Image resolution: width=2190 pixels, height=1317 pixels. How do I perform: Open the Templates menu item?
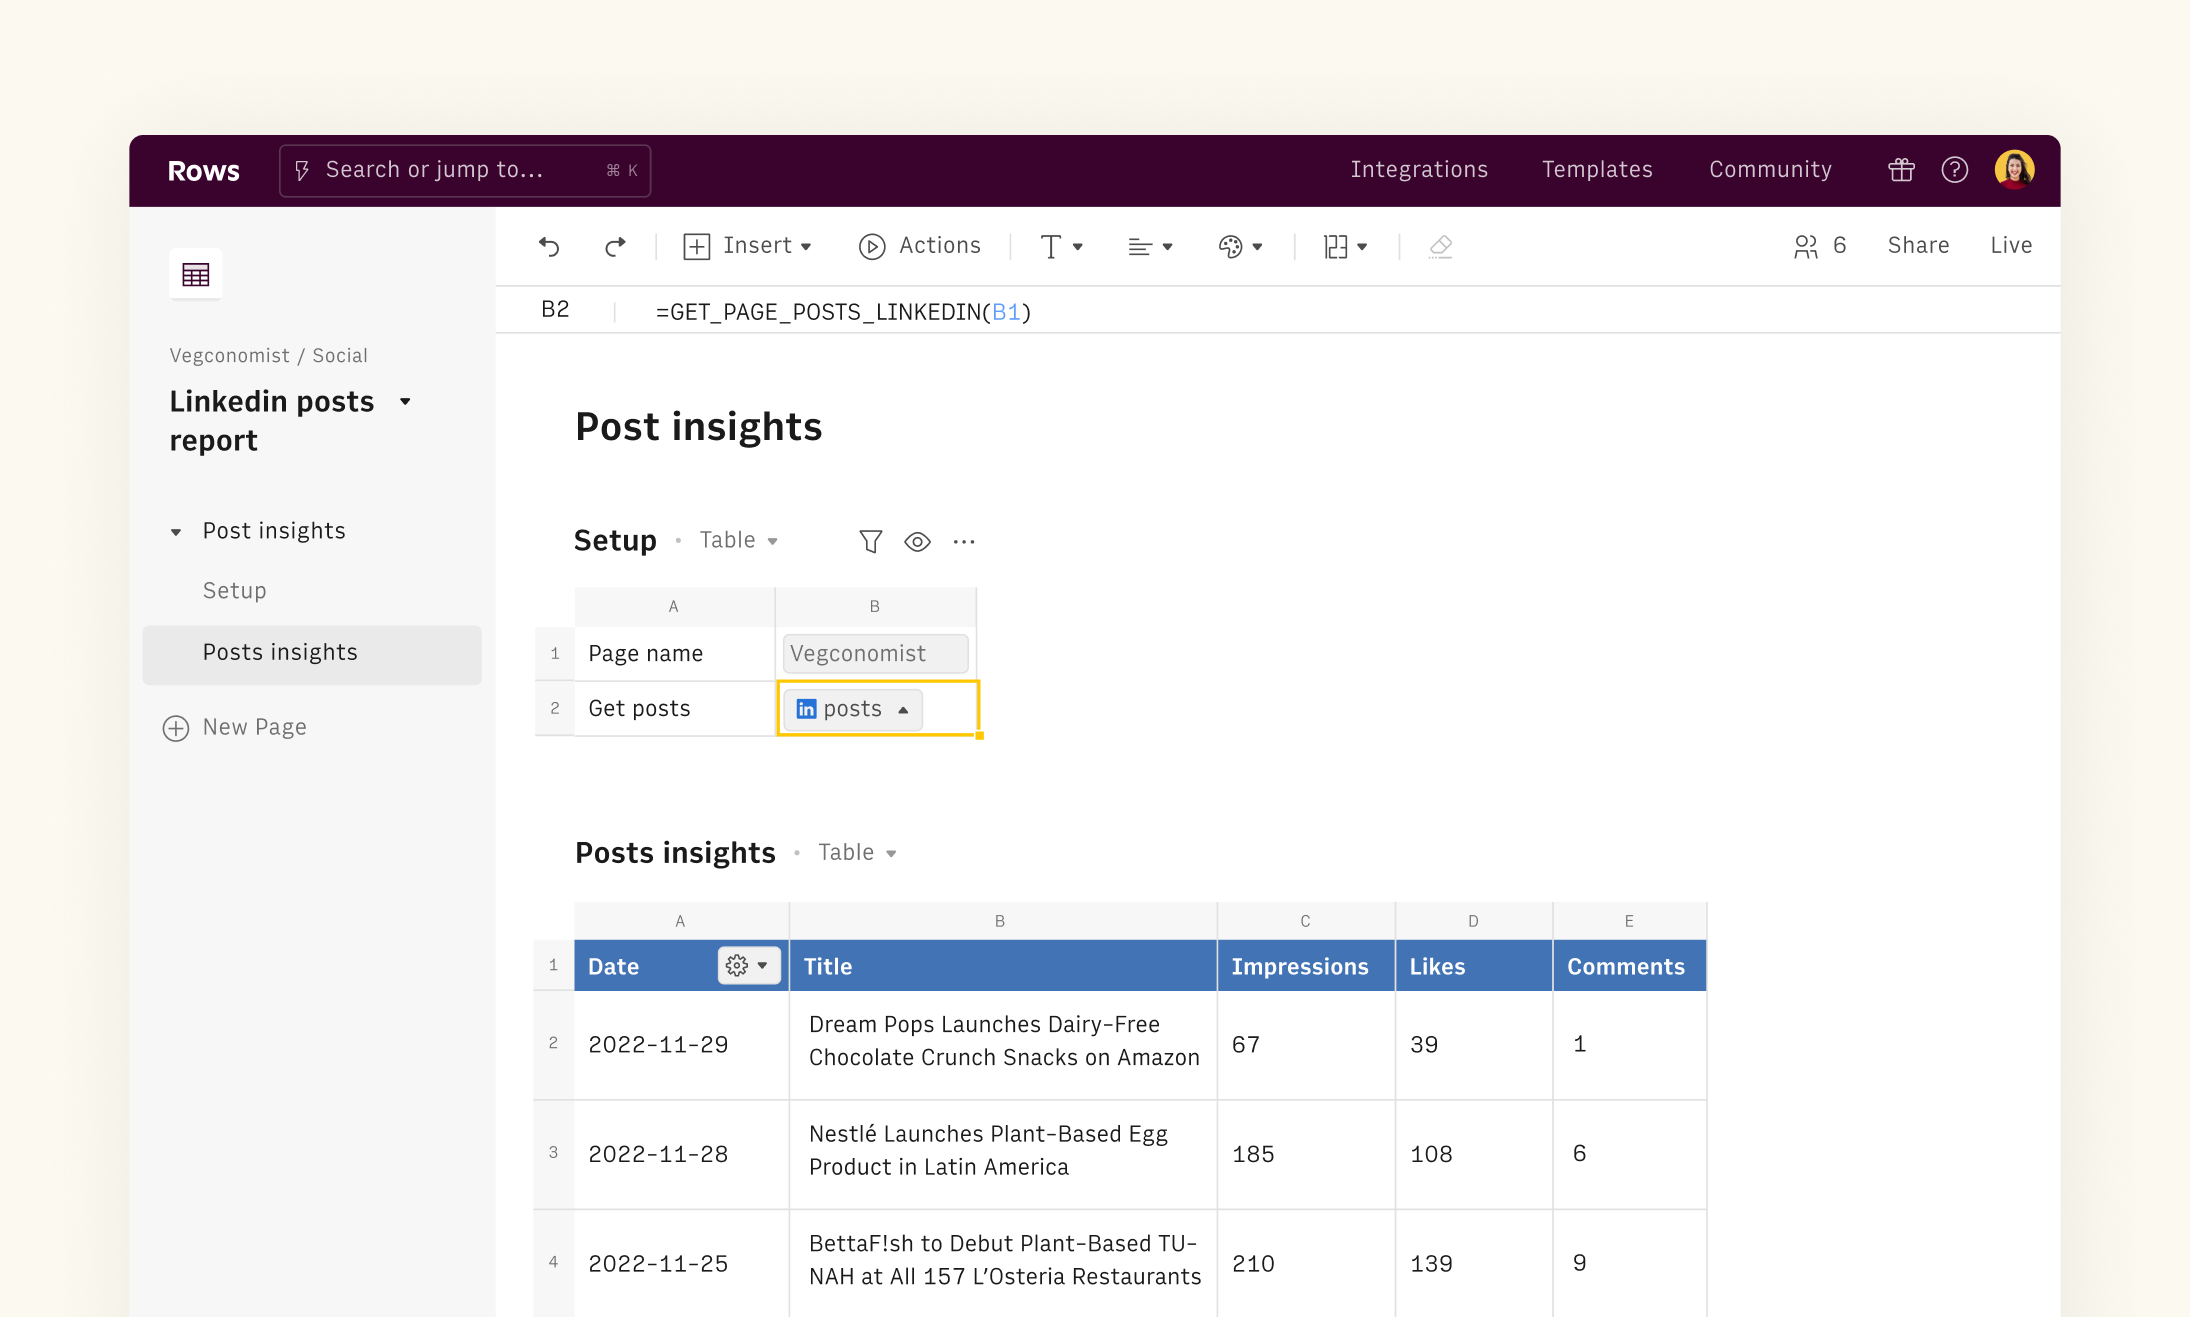click(x=1596, y=170)
